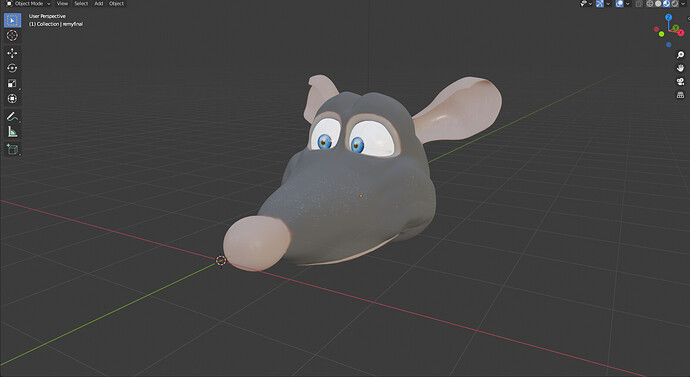Open the Add menu

coord(99,4)
